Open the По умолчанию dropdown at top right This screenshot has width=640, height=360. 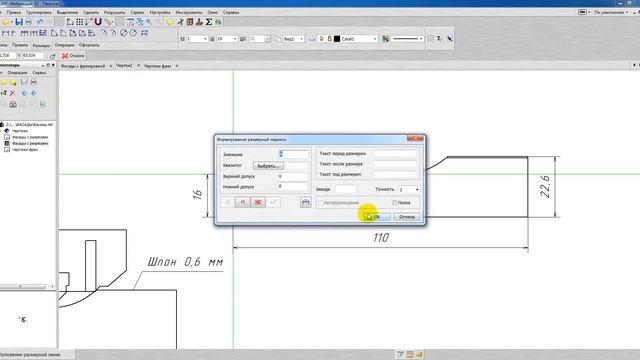pyautogui.click(x=611, y=12)
